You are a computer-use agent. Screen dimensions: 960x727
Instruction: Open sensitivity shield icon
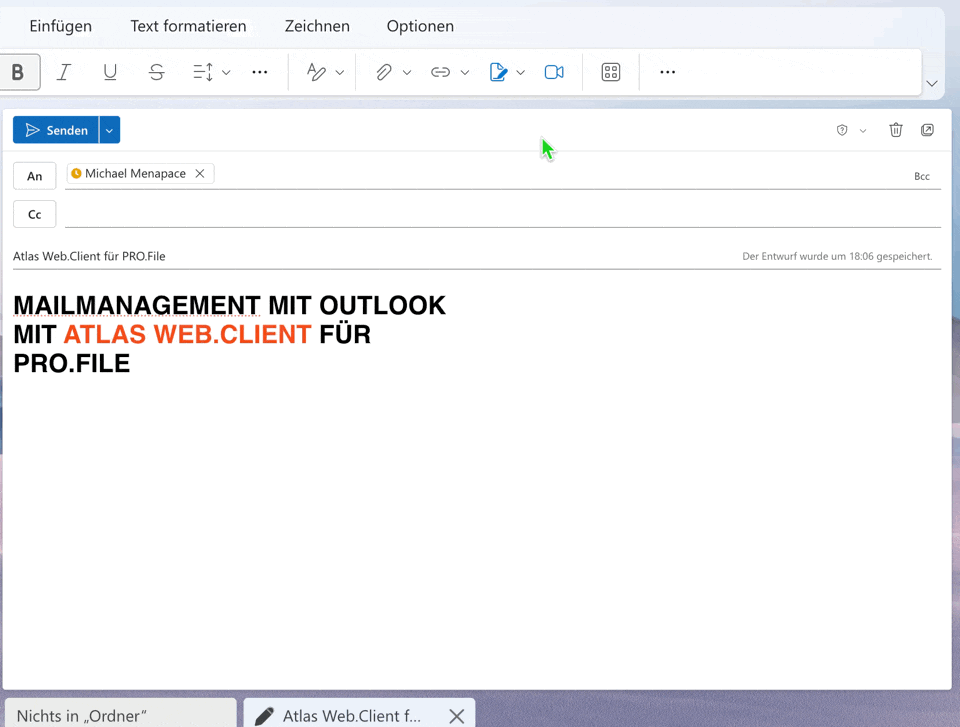pyautogui.click(x=842, y=130)
